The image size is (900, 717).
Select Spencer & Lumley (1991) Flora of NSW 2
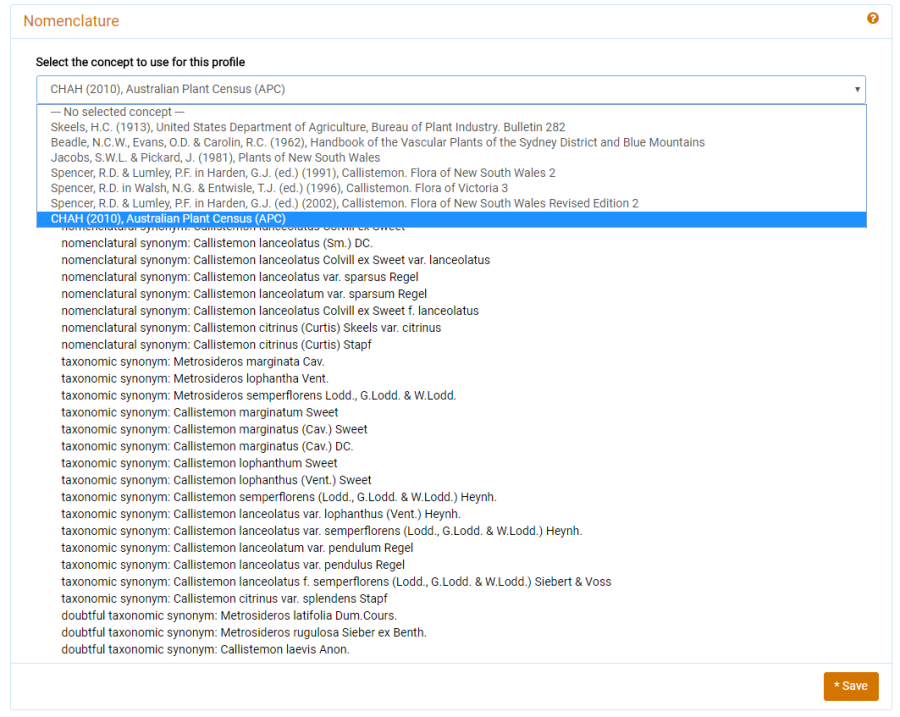pos(303,173)
